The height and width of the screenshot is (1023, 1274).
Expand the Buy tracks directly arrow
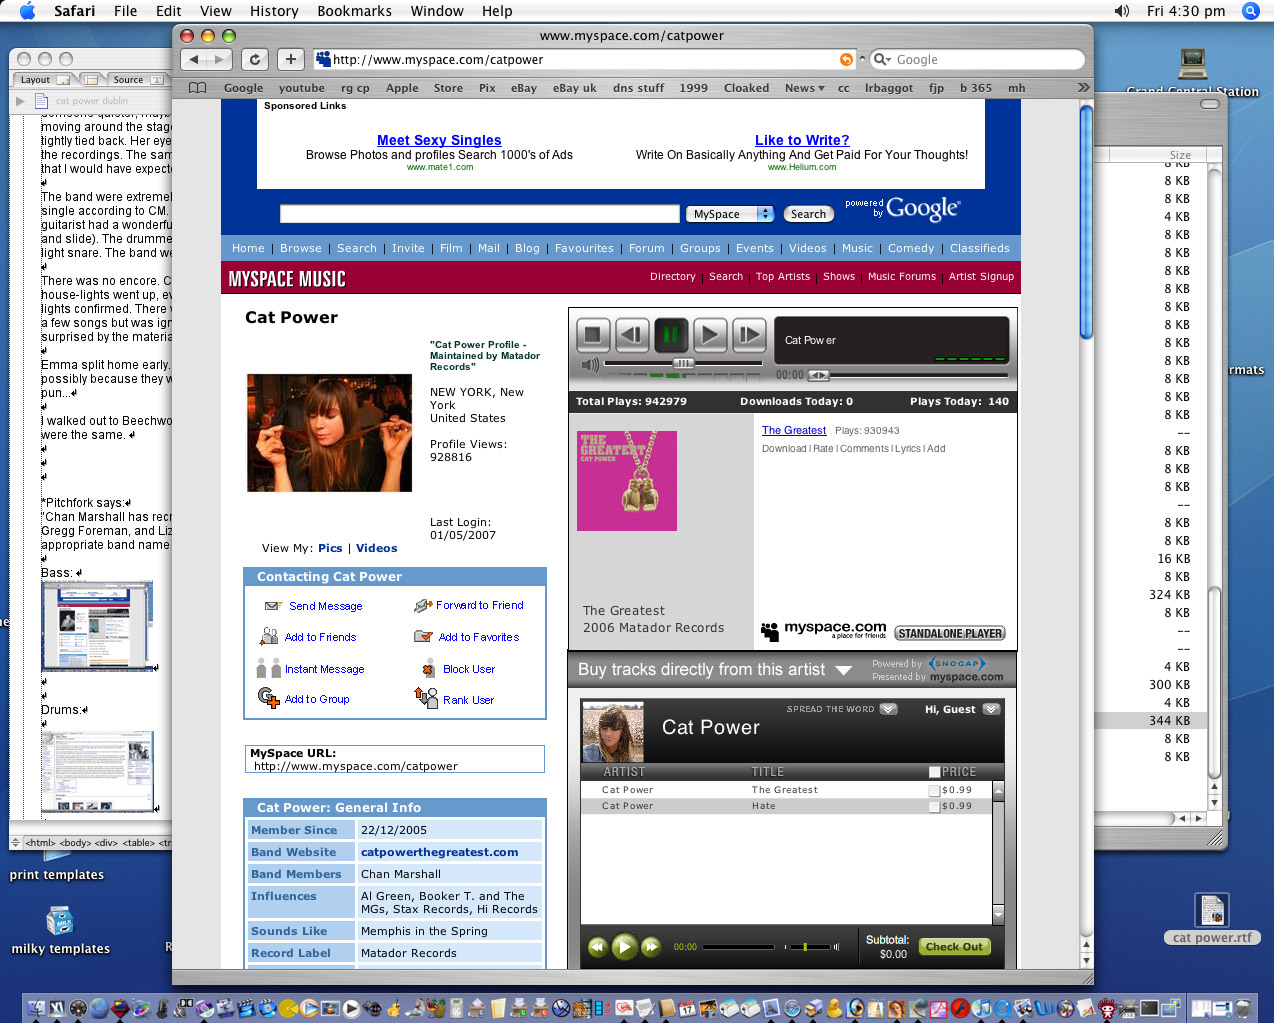[x=844, y=670]
